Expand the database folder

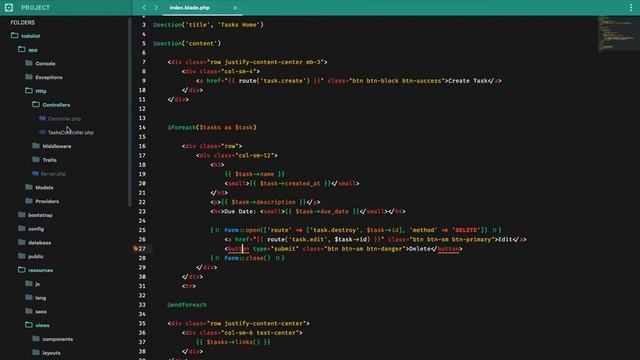click(35, 242)
